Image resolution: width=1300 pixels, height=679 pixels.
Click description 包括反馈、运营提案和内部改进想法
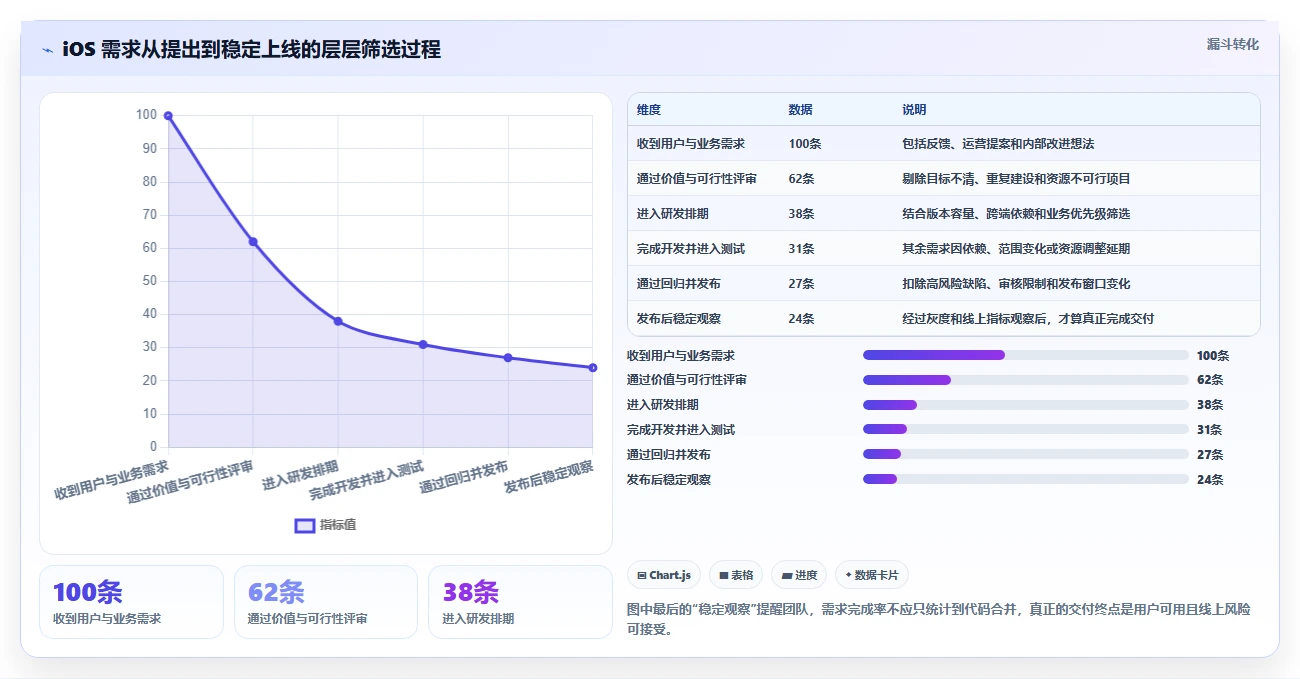pyautogui.click(x=998, y=143)
